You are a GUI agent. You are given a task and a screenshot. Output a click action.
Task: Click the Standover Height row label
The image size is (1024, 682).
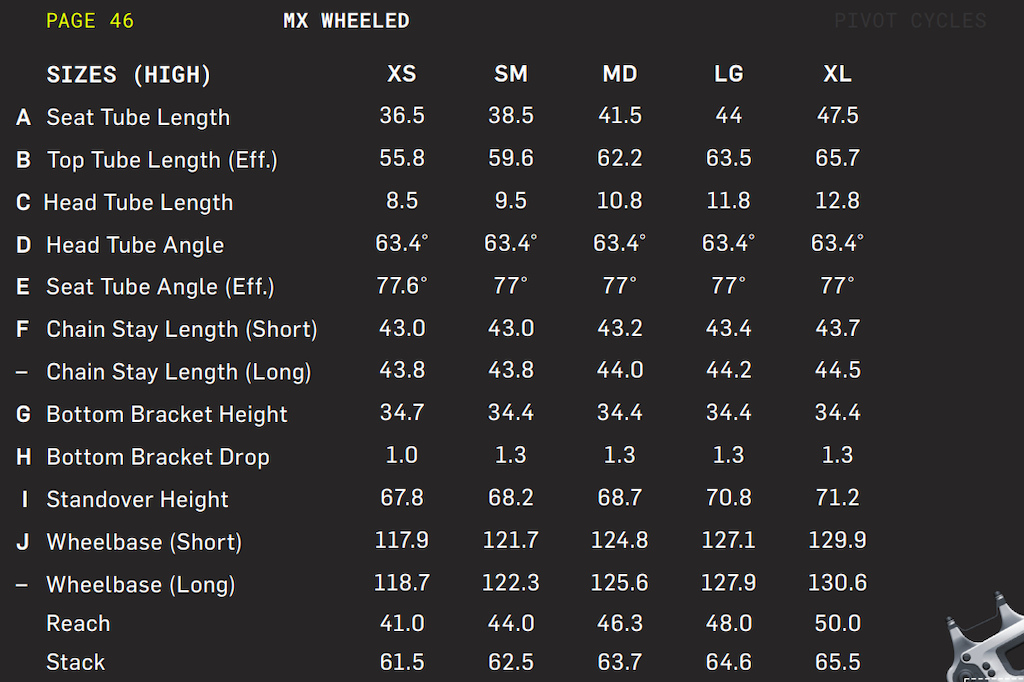[x=137, y=500]
